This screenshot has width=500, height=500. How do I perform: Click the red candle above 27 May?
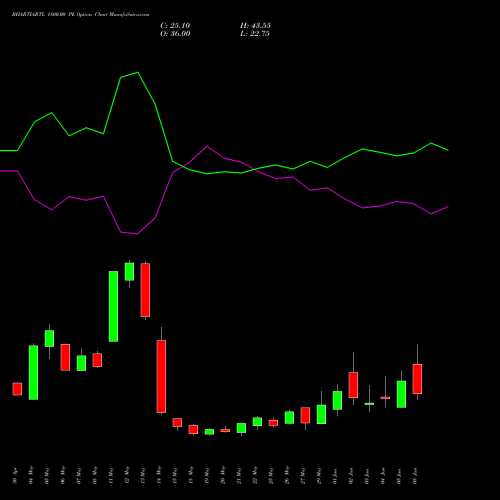(x=305, y=415)
